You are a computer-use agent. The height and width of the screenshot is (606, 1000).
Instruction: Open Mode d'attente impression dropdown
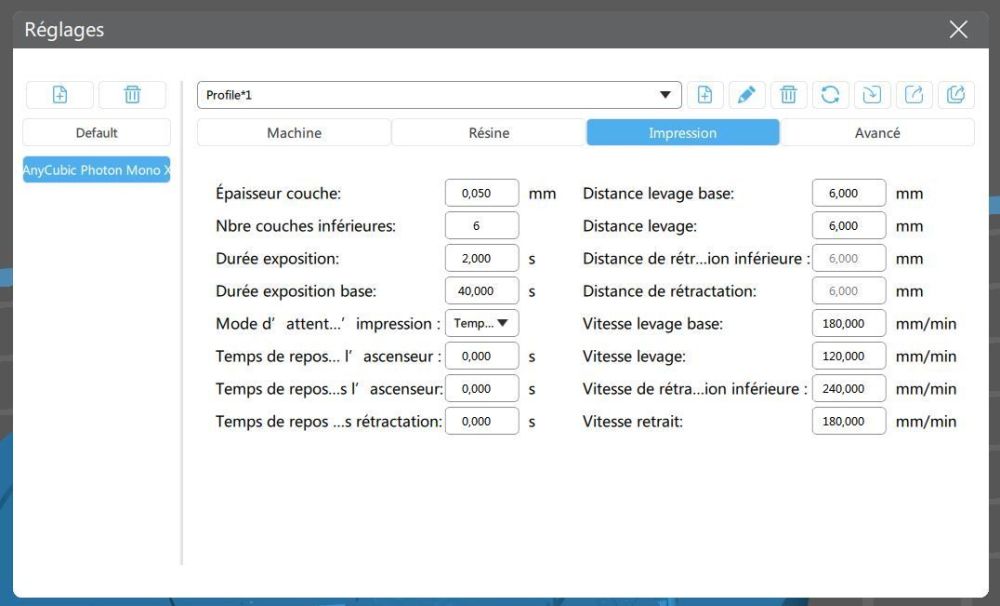coord(482,323)
